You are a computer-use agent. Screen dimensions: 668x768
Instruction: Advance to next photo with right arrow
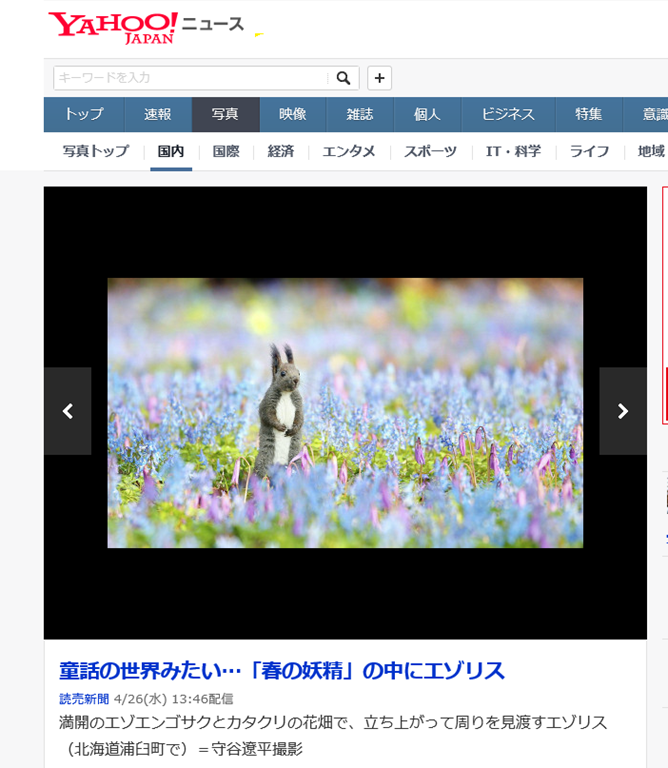(622, 411)
